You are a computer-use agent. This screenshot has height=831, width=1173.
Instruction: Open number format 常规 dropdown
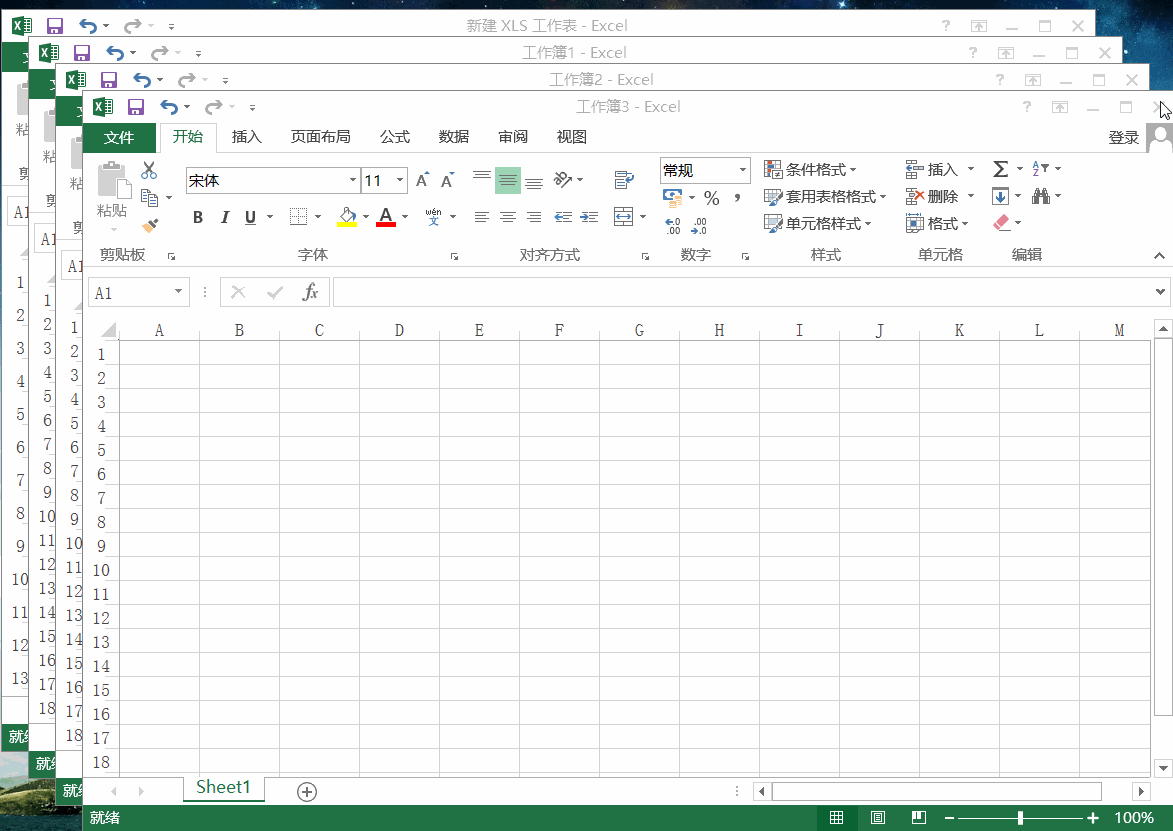click(742, 171)
